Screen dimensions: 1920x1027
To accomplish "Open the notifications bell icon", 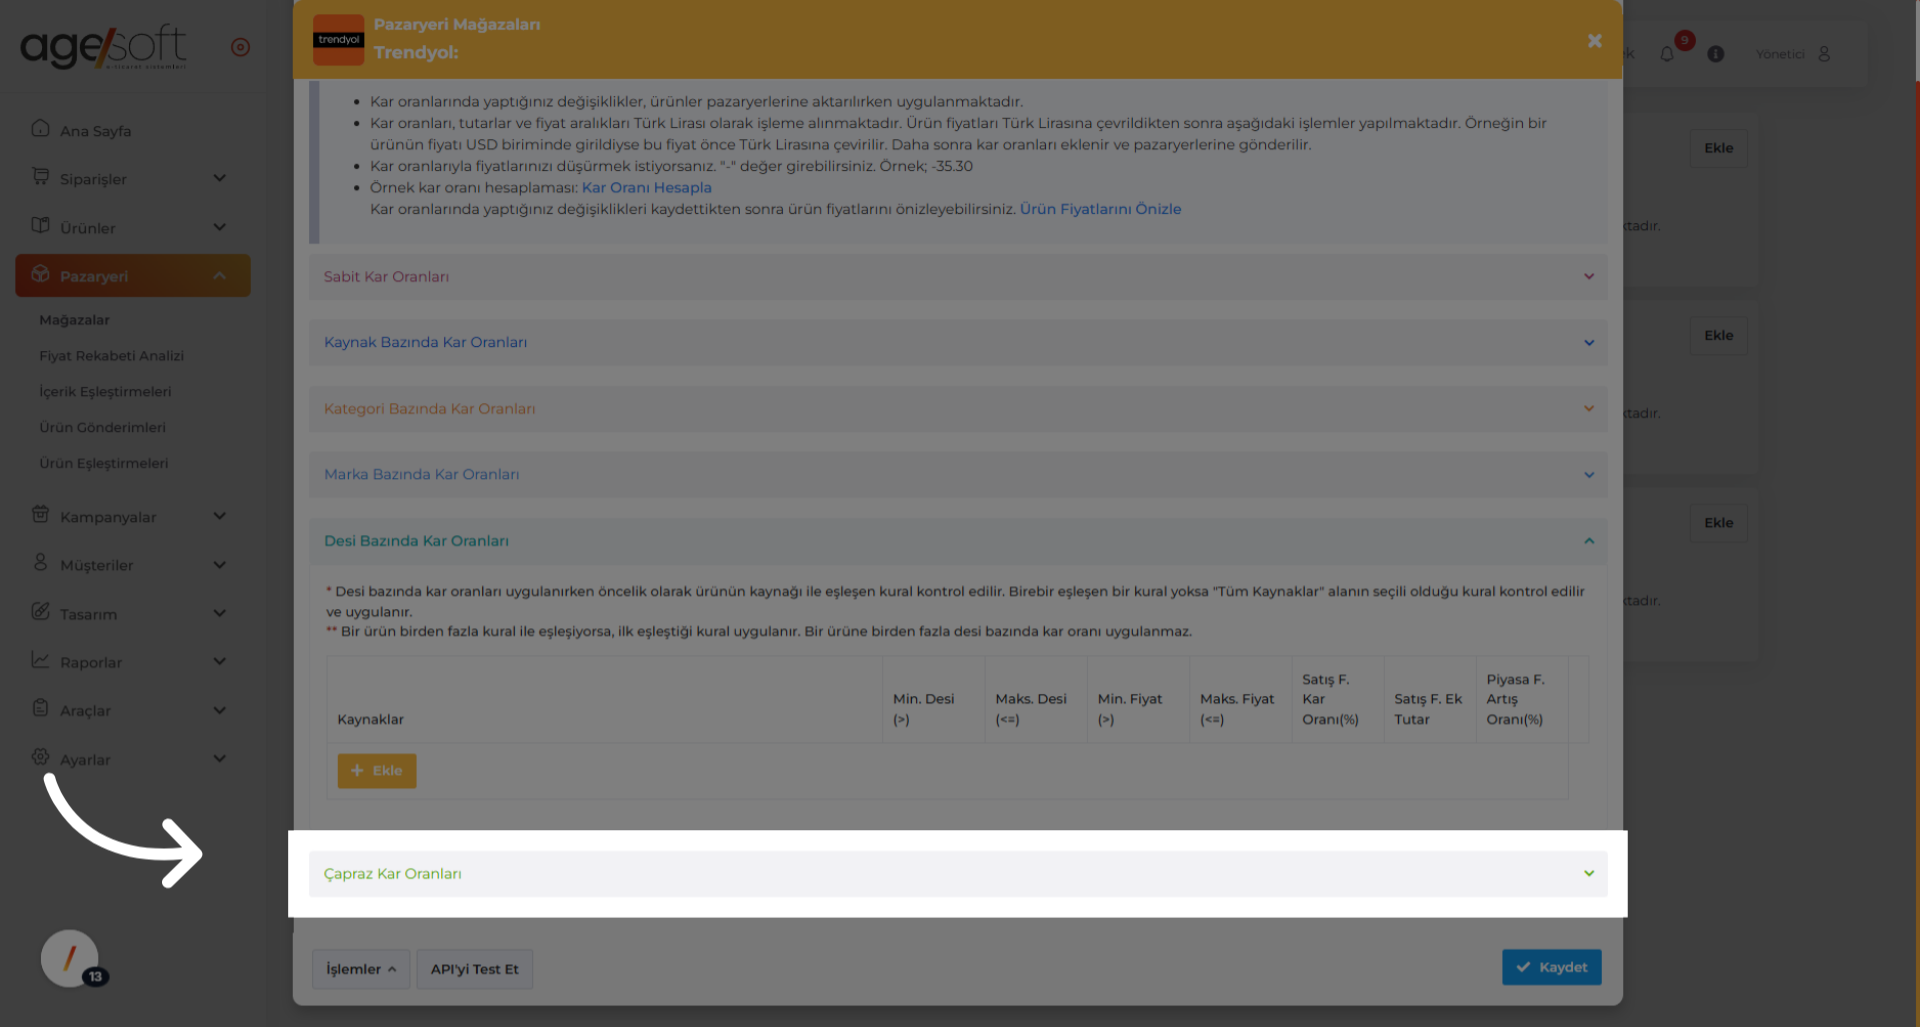I will (x=1667, y=54).
